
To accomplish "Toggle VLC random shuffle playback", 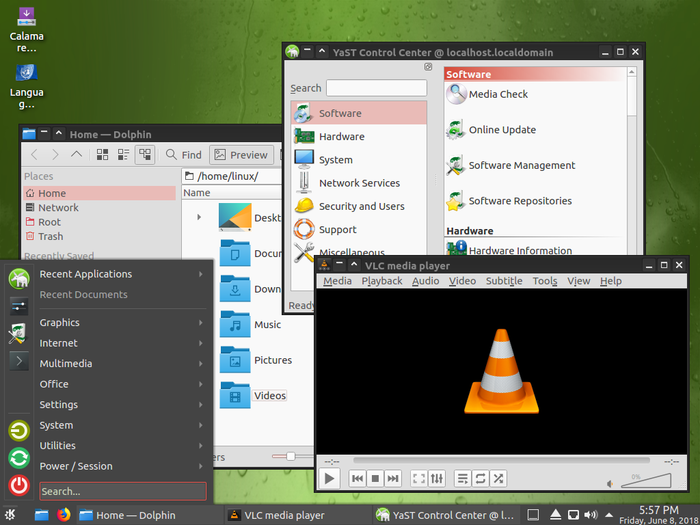I will tap(498, 479).
